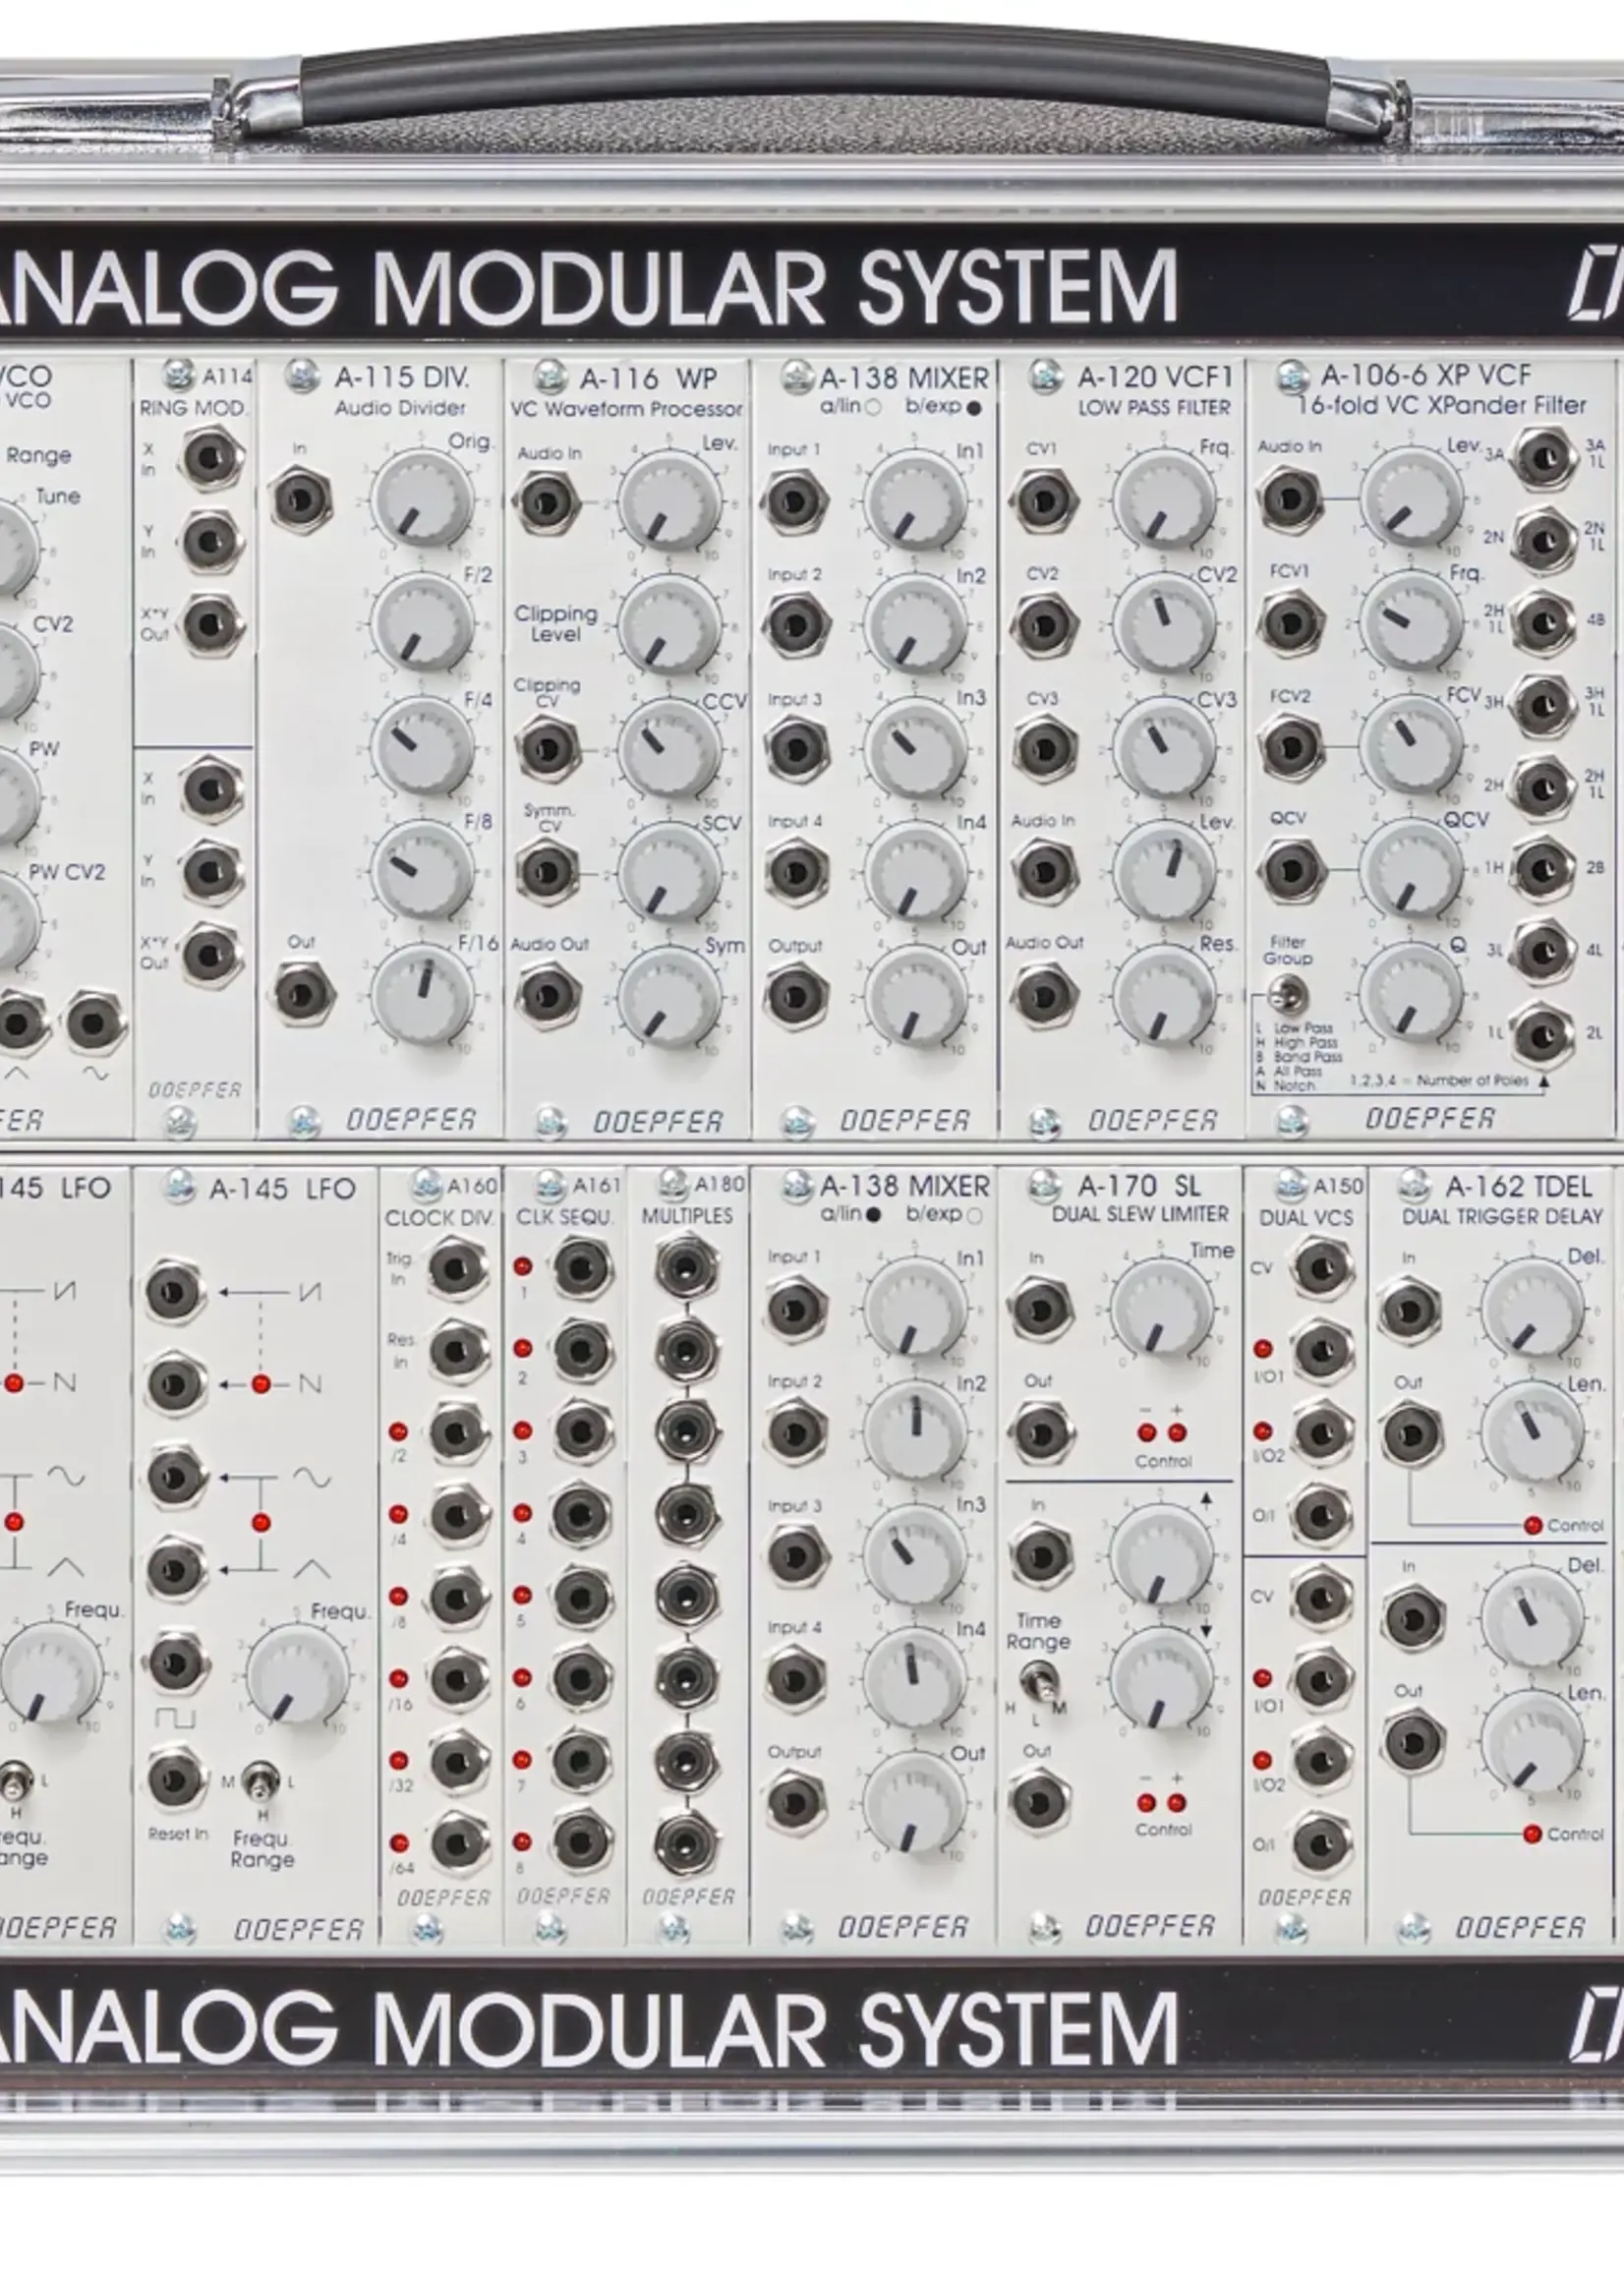Screen dimensions: 1624x2274
Task: Click the upper X*Y Out jack on A114 RING MOD.
Action: pos(211,624)
